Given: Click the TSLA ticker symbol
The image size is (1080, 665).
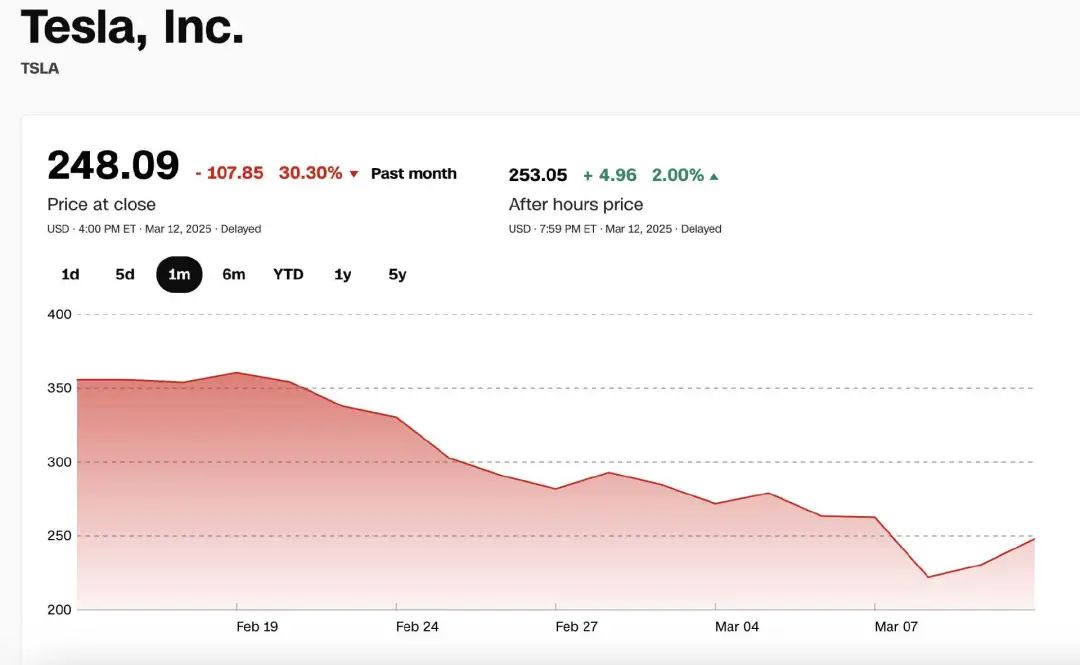Looking at the screenshot, I should (40, 69).
